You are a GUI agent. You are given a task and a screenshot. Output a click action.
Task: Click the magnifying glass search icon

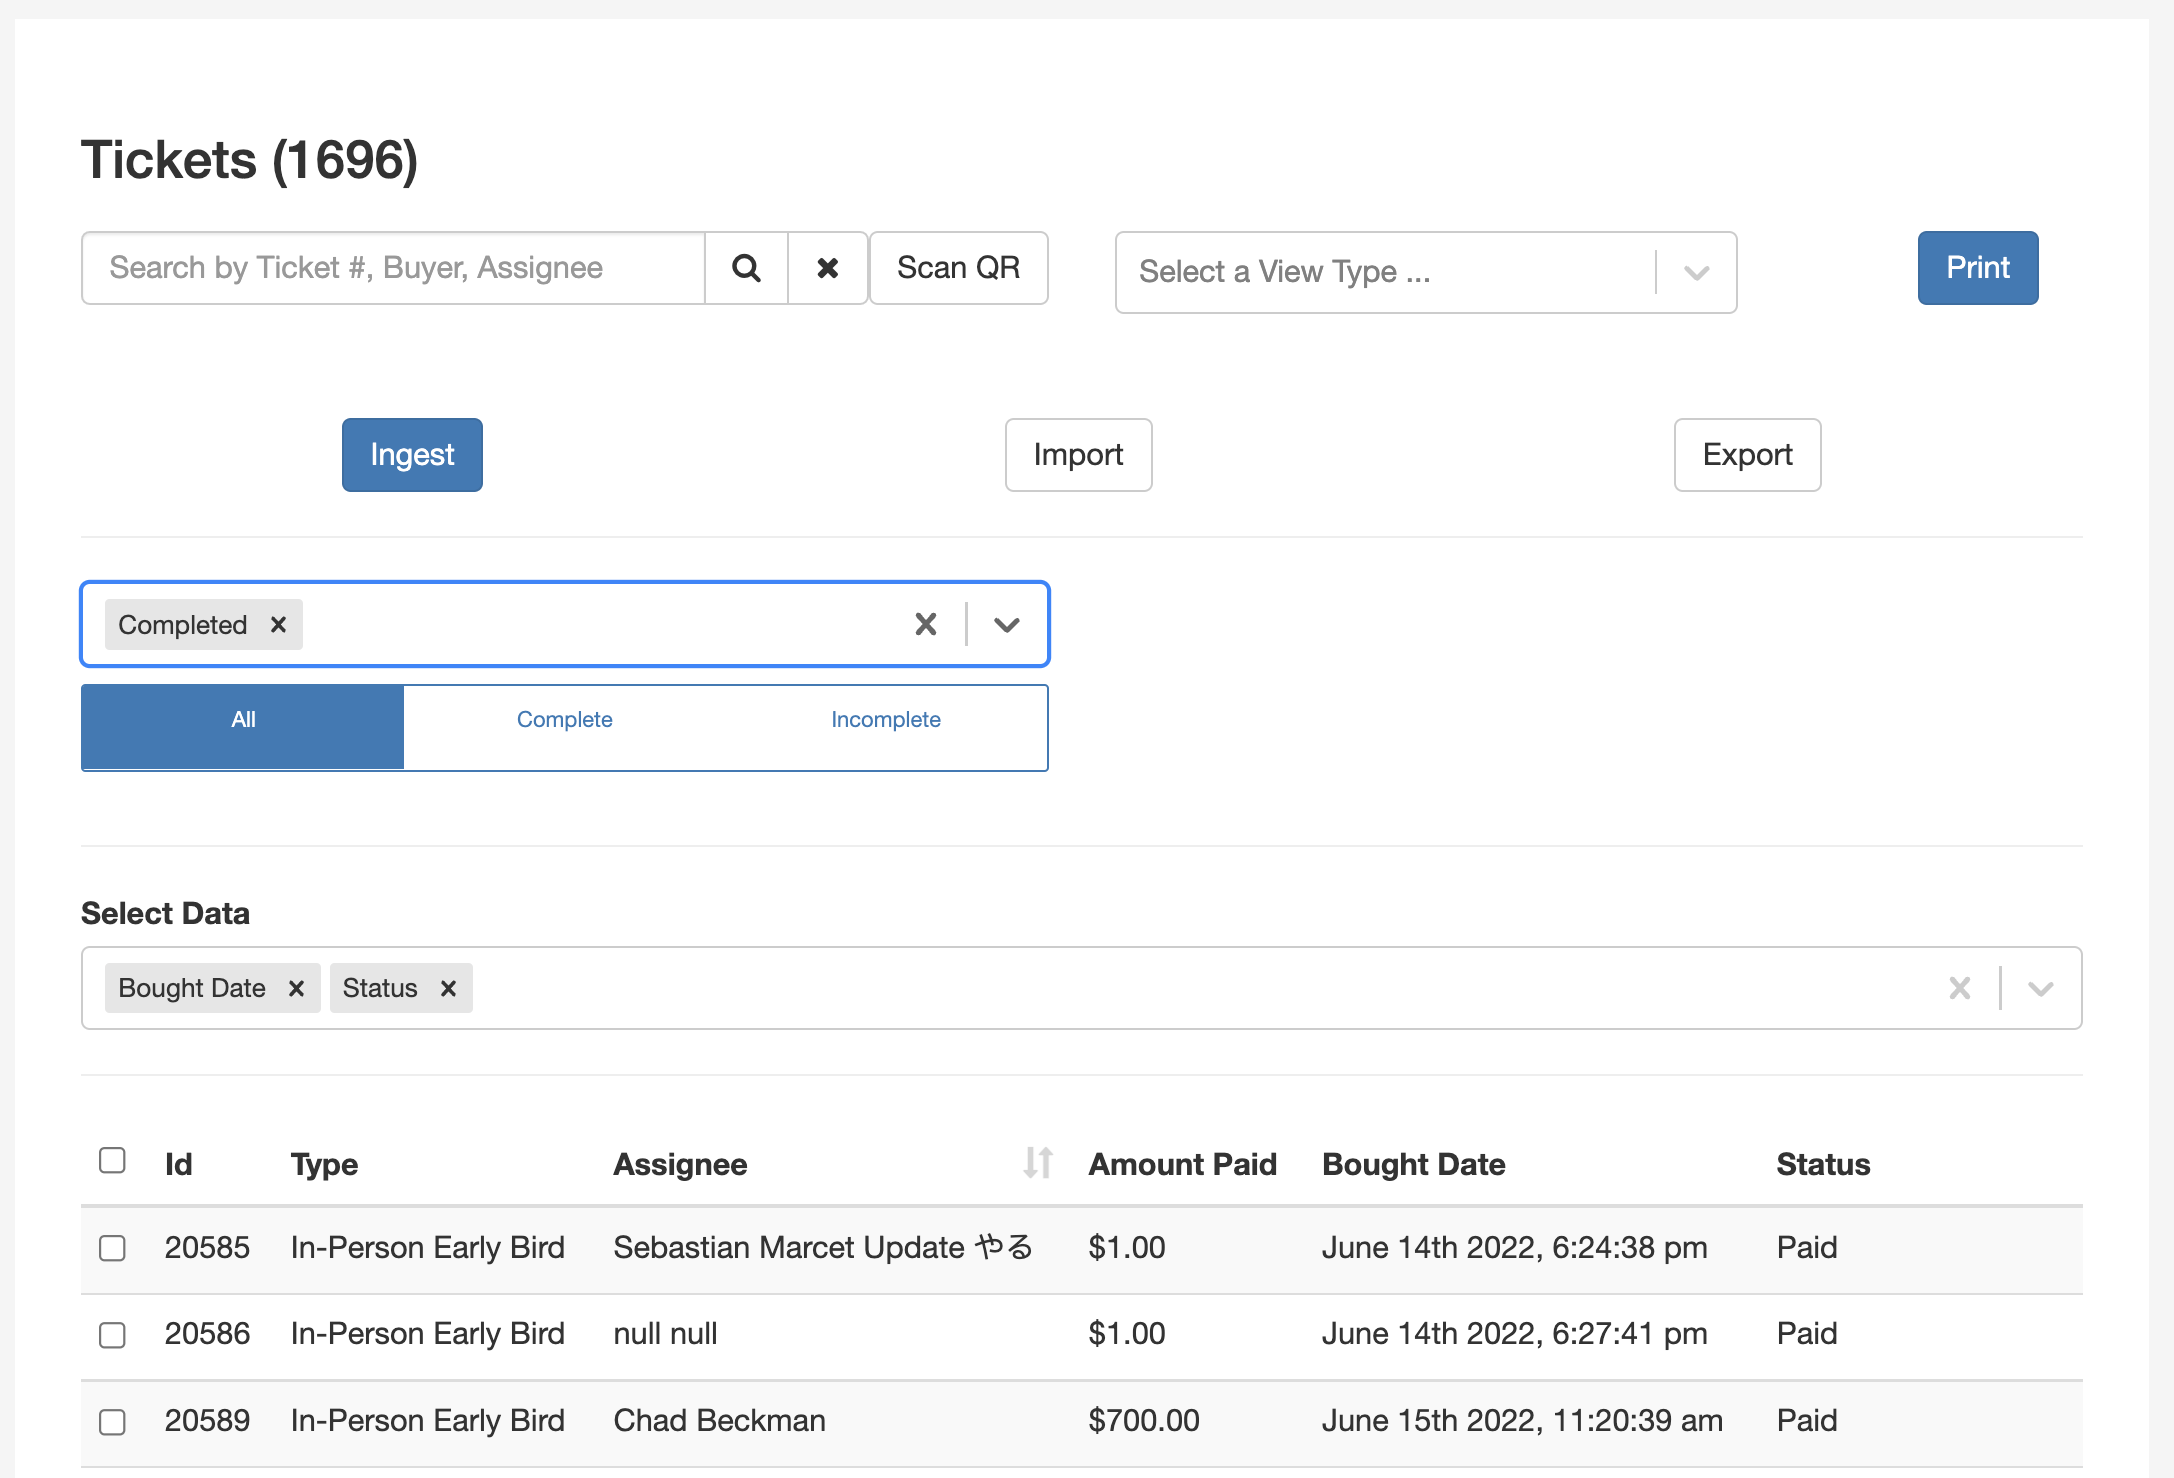pos(746,268)
